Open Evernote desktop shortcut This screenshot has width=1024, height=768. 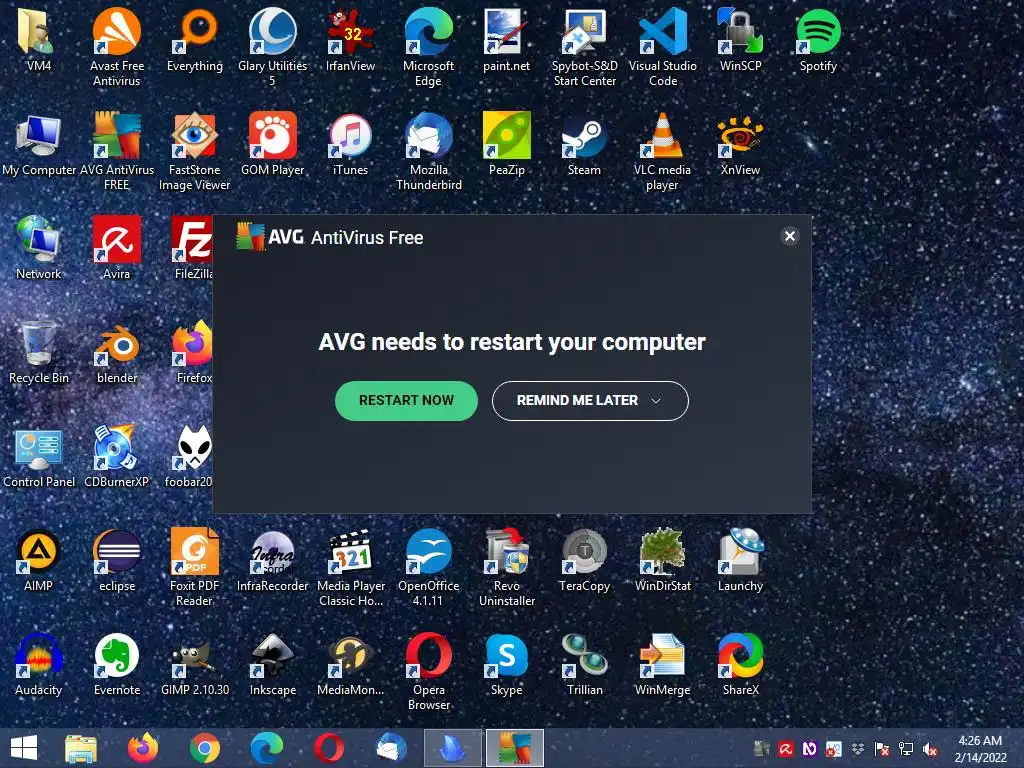(116, 664)
